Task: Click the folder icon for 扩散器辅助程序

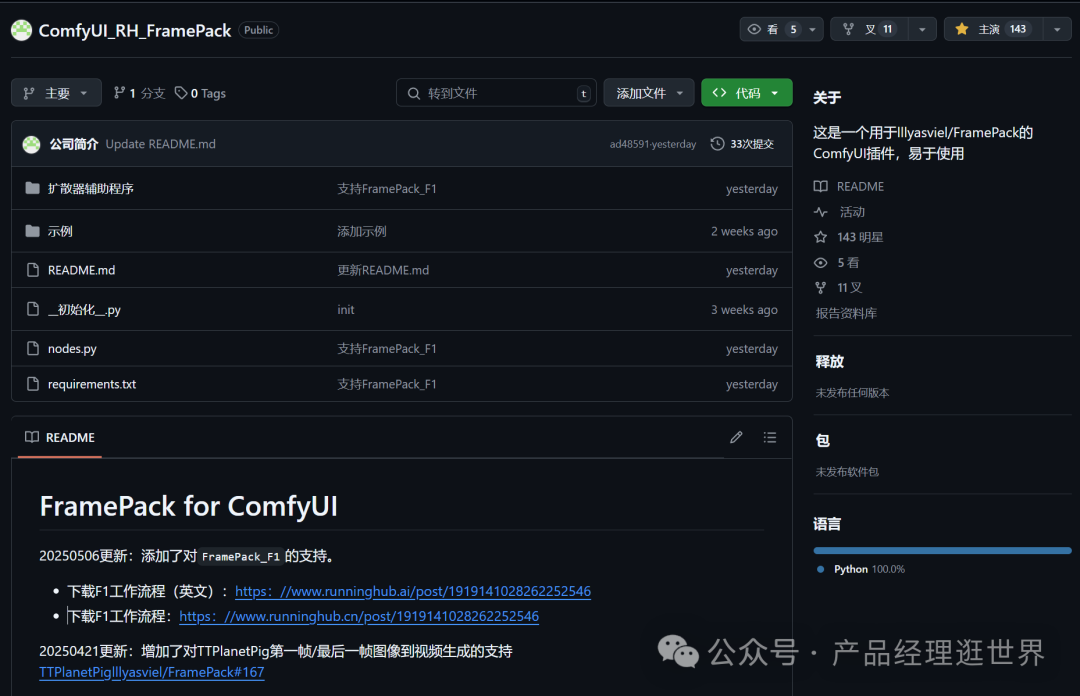Action: click(x=32, y=188)
